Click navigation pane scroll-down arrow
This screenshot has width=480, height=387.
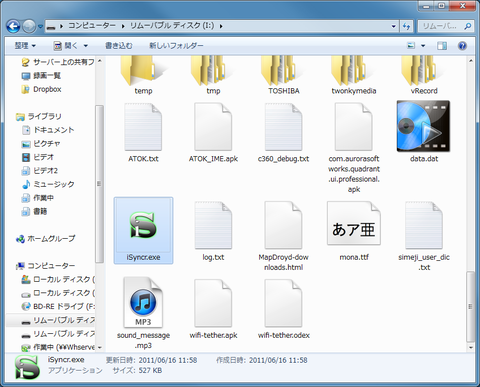pos(99,348)
